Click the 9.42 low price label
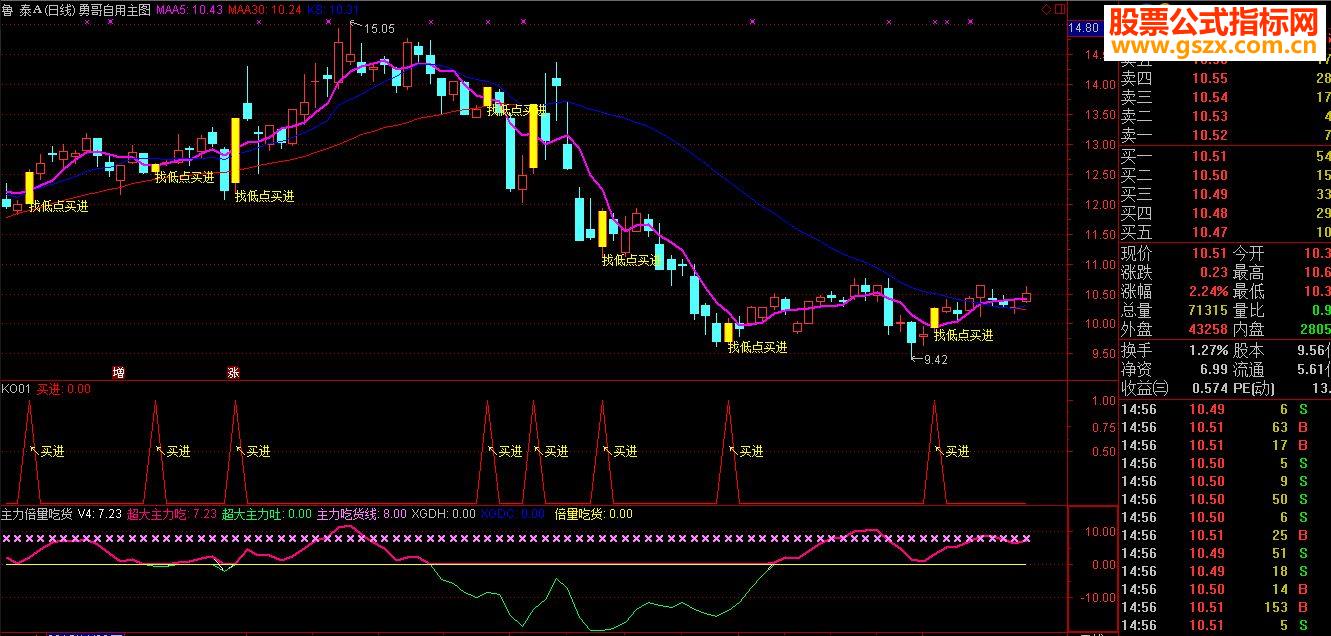The width and height of the screenshot is (1331, 636). coord(936,360)
